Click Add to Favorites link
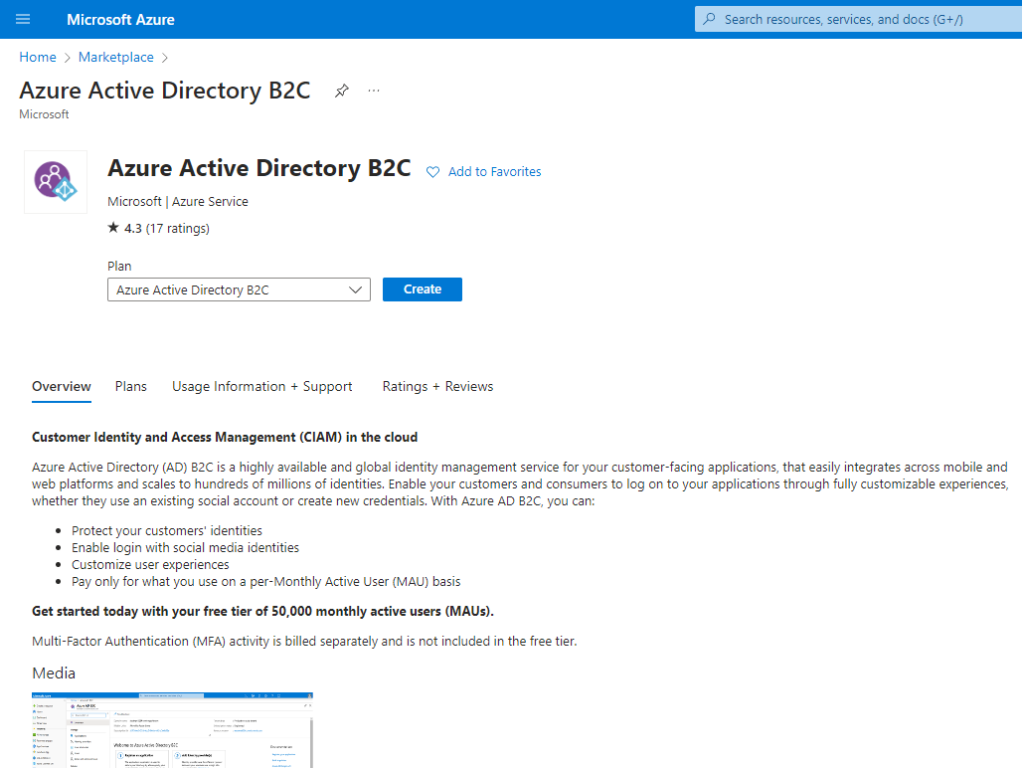The width and height of the screenshot is (1024, 768). (494, 172)
